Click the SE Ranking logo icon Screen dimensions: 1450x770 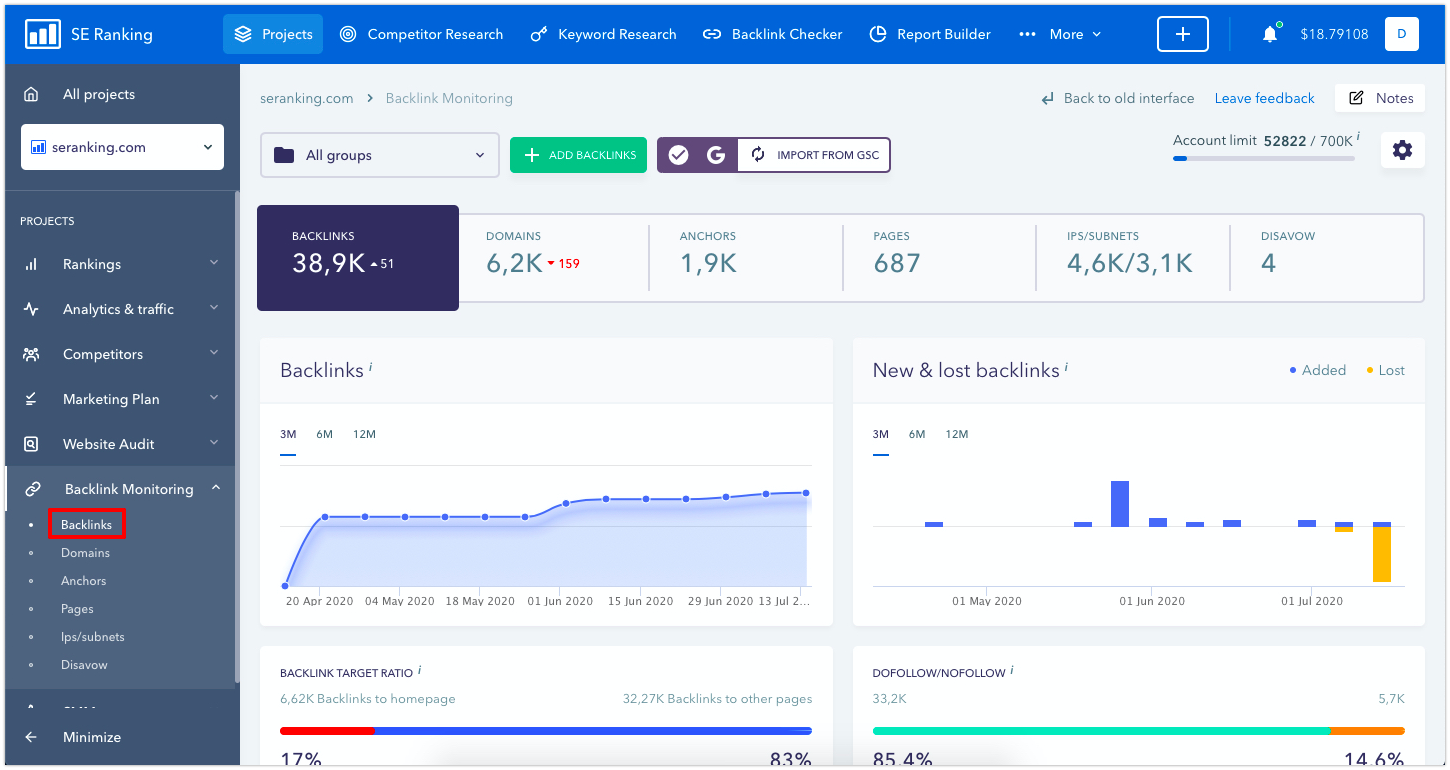(43, 34)
